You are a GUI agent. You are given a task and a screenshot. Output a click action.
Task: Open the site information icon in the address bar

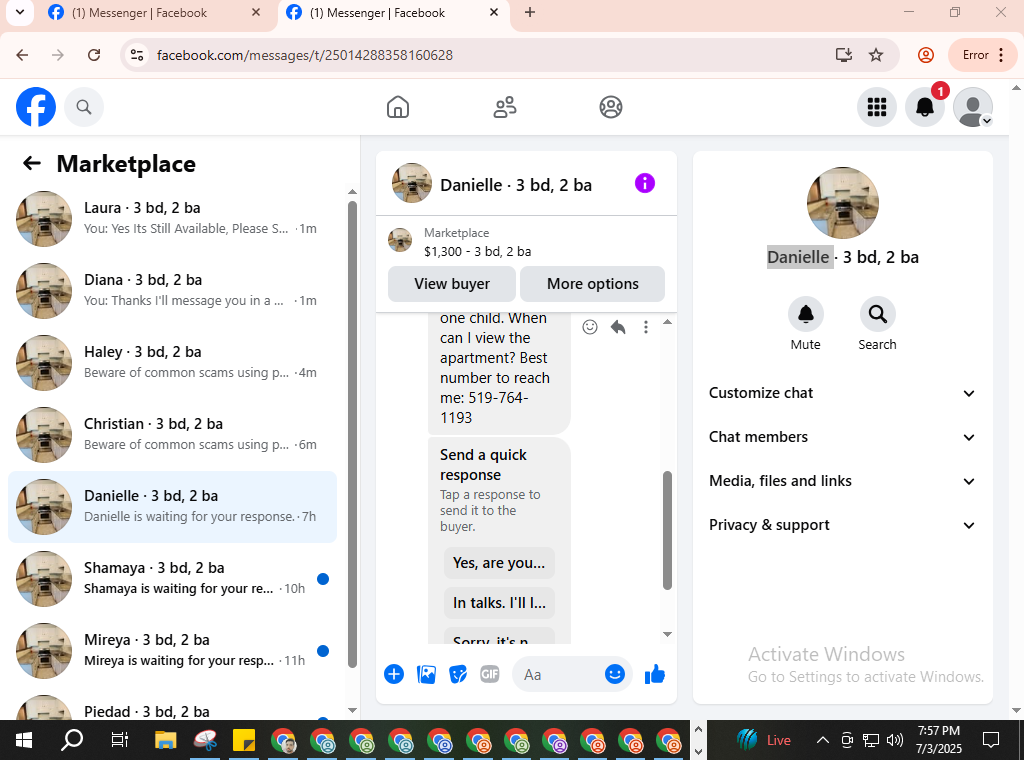click(136, 55)
